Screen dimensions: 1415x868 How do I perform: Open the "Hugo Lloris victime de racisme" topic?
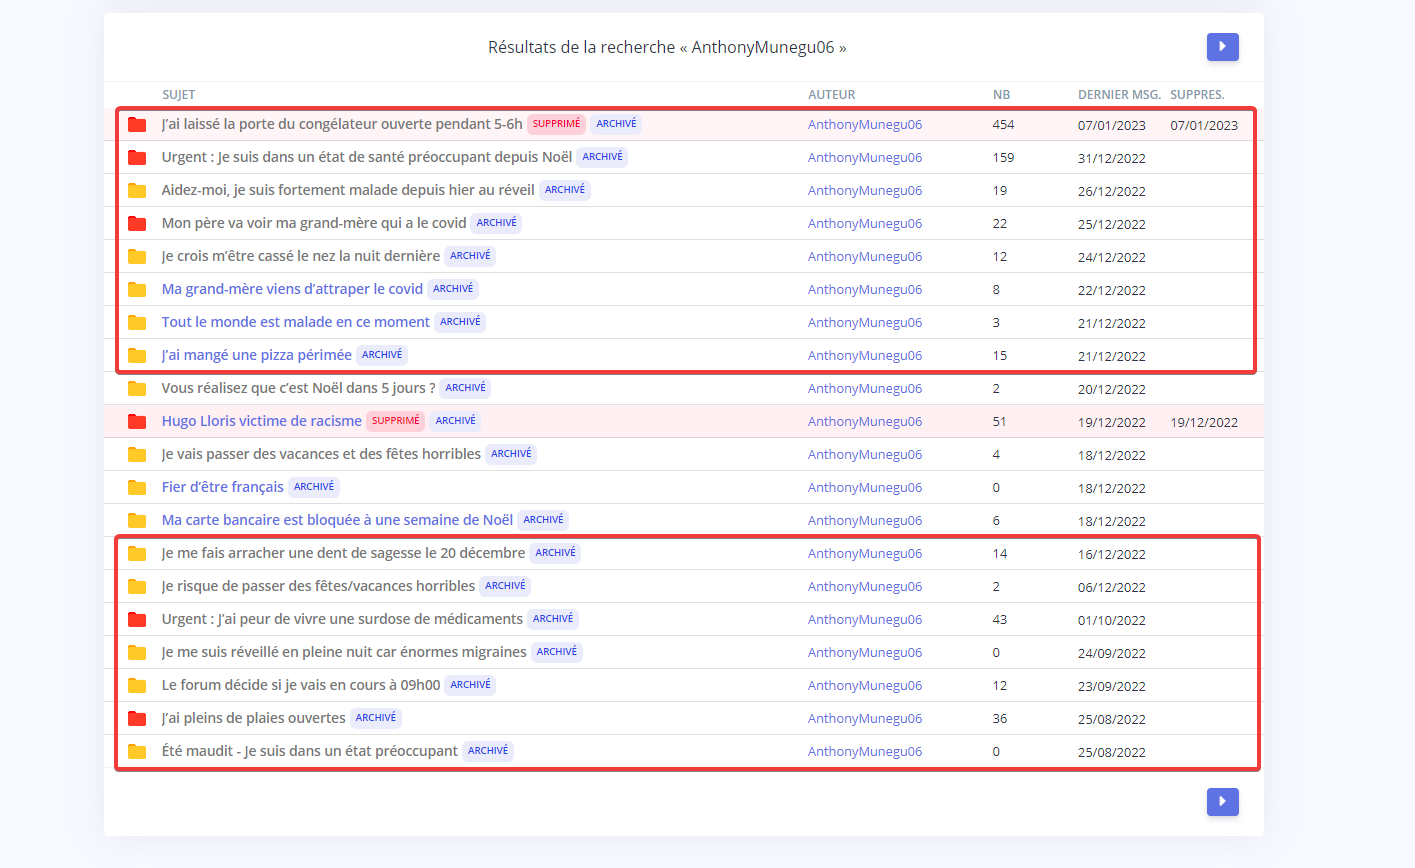261,421
